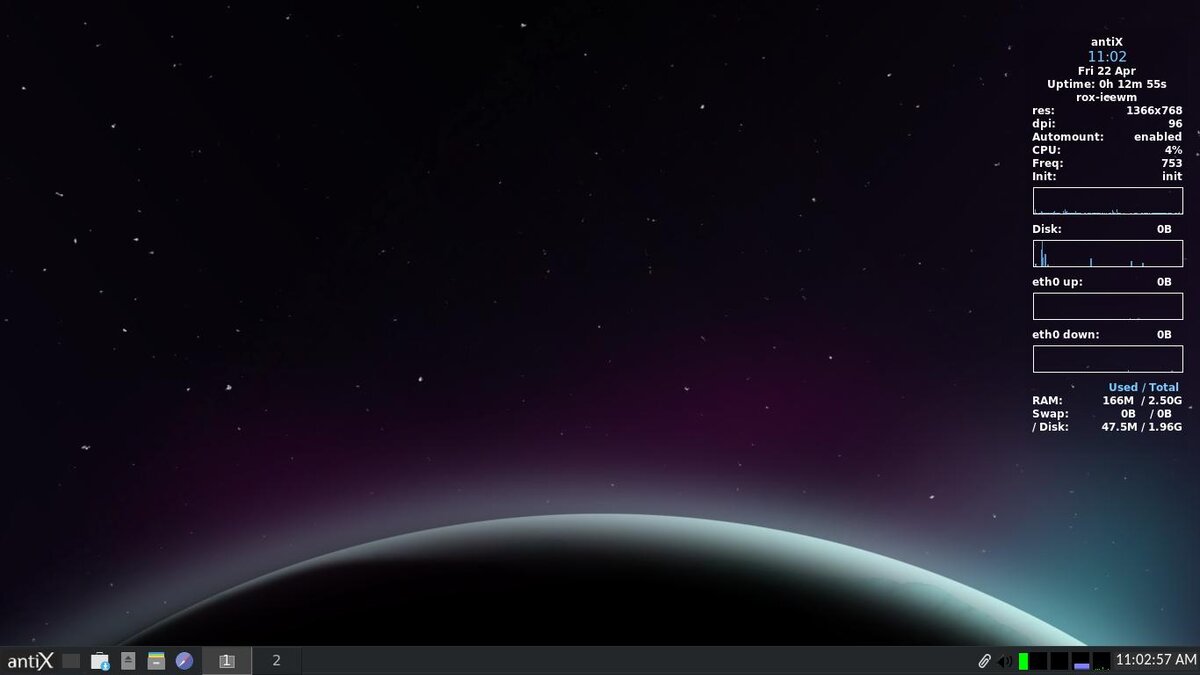The width and height of the screenshot is (1200, 675).
Task: Click the 'Freq:' label in conky
Action: tap(1048, 163)
